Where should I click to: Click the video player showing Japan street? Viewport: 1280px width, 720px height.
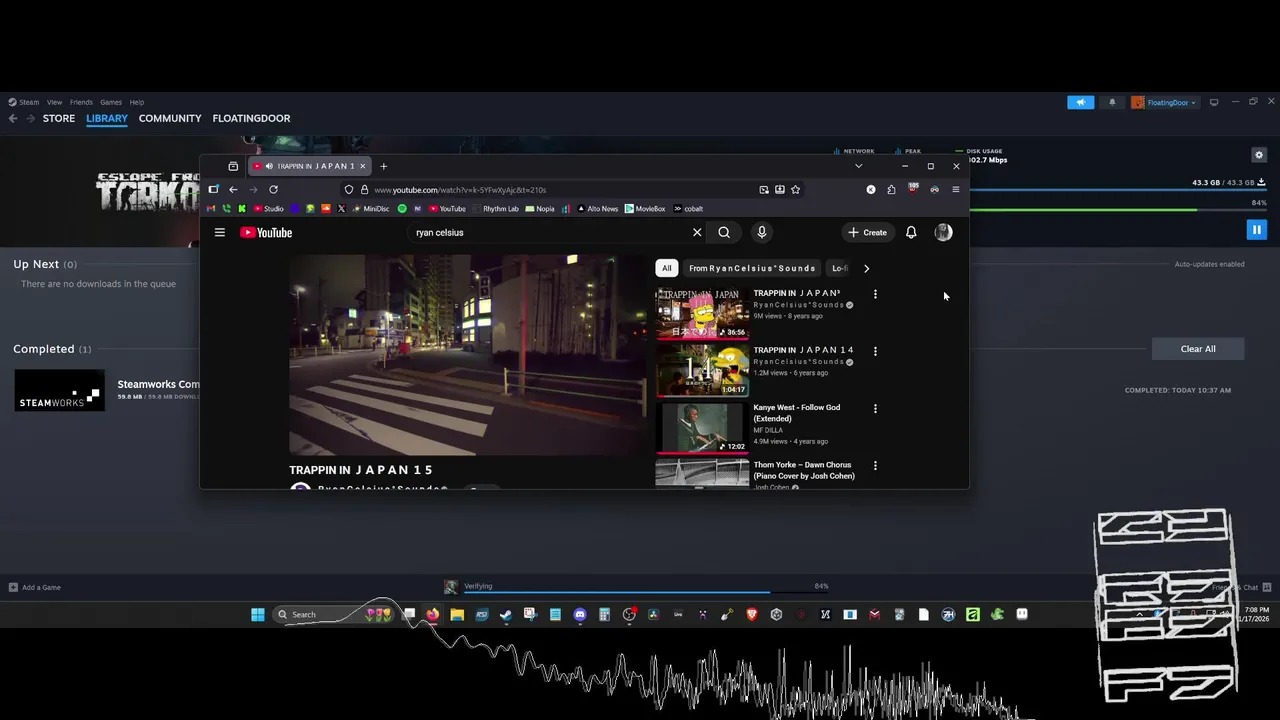coord(467,354)
